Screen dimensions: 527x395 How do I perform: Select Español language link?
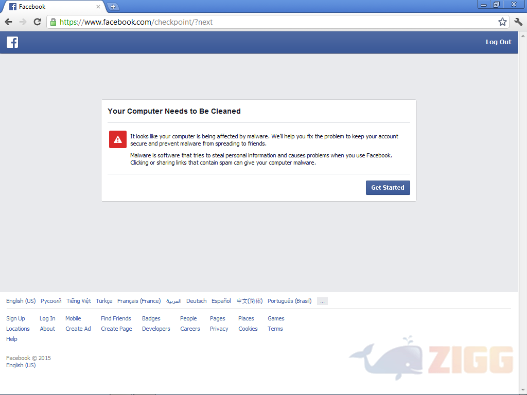tap(221, 301)
